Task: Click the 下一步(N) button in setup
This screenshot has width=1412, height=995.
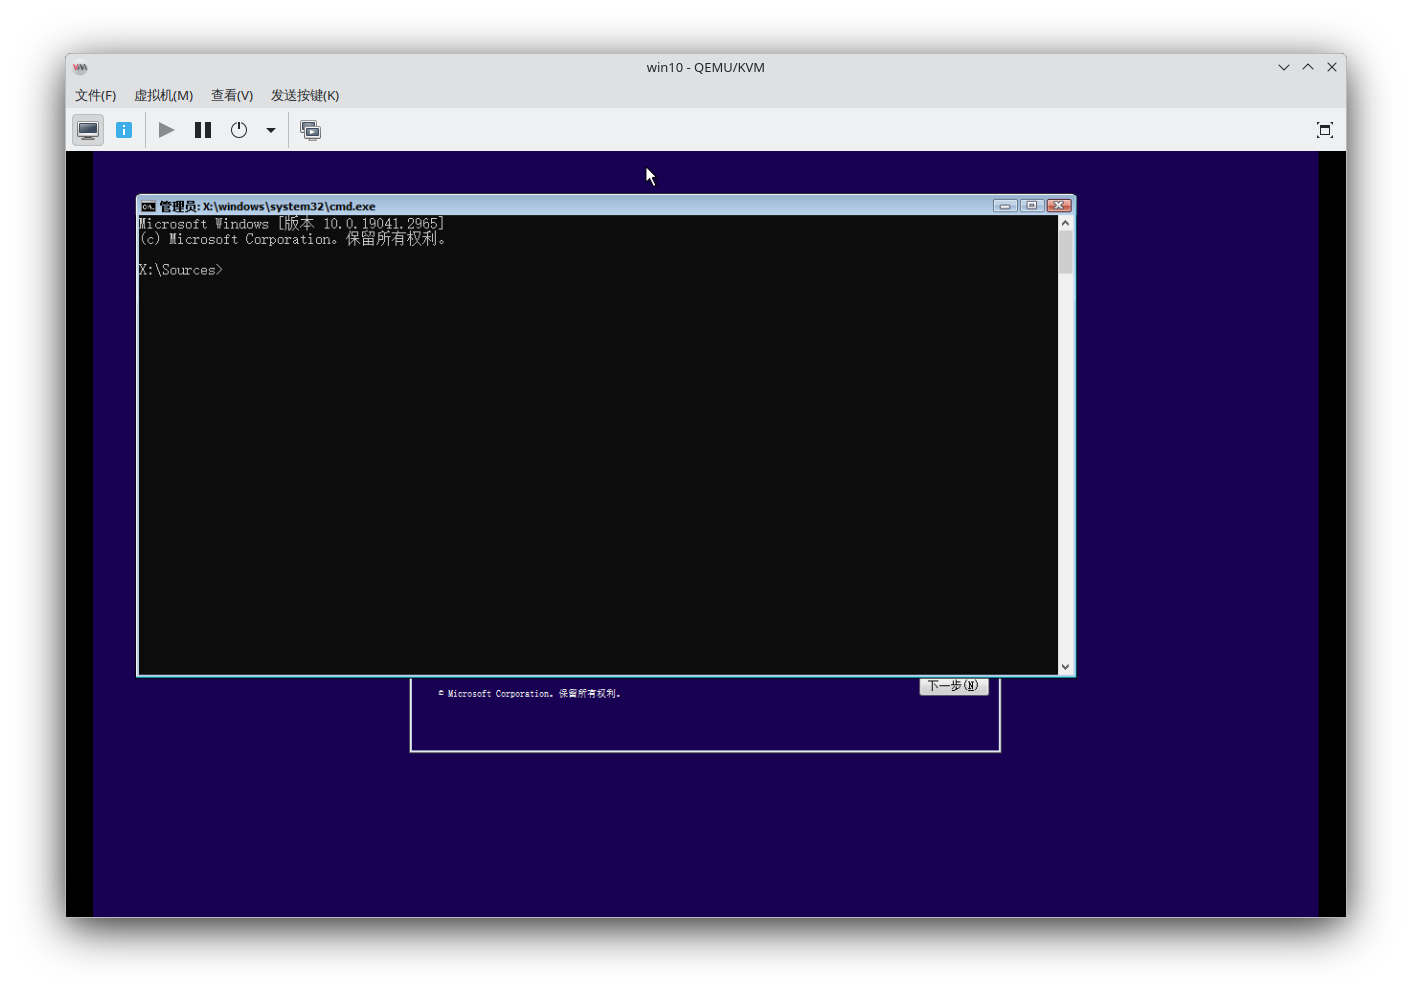Action: point(954,686)
